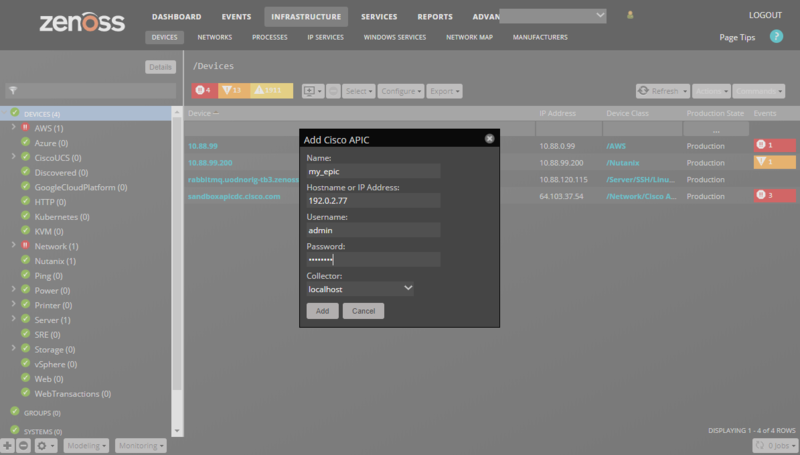Open the Export dropdown
800x455 pixels.
tap(444, 91)
